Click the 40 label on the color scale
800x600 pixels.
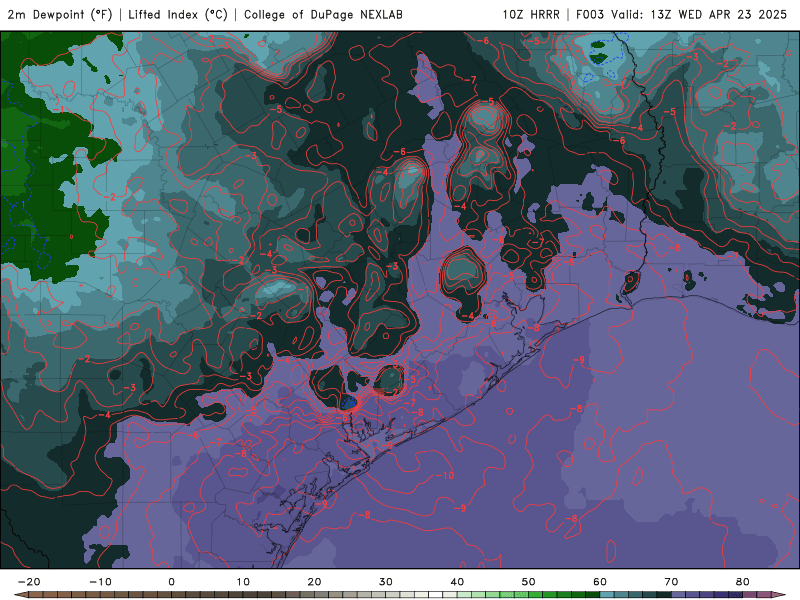coord(457,582)
